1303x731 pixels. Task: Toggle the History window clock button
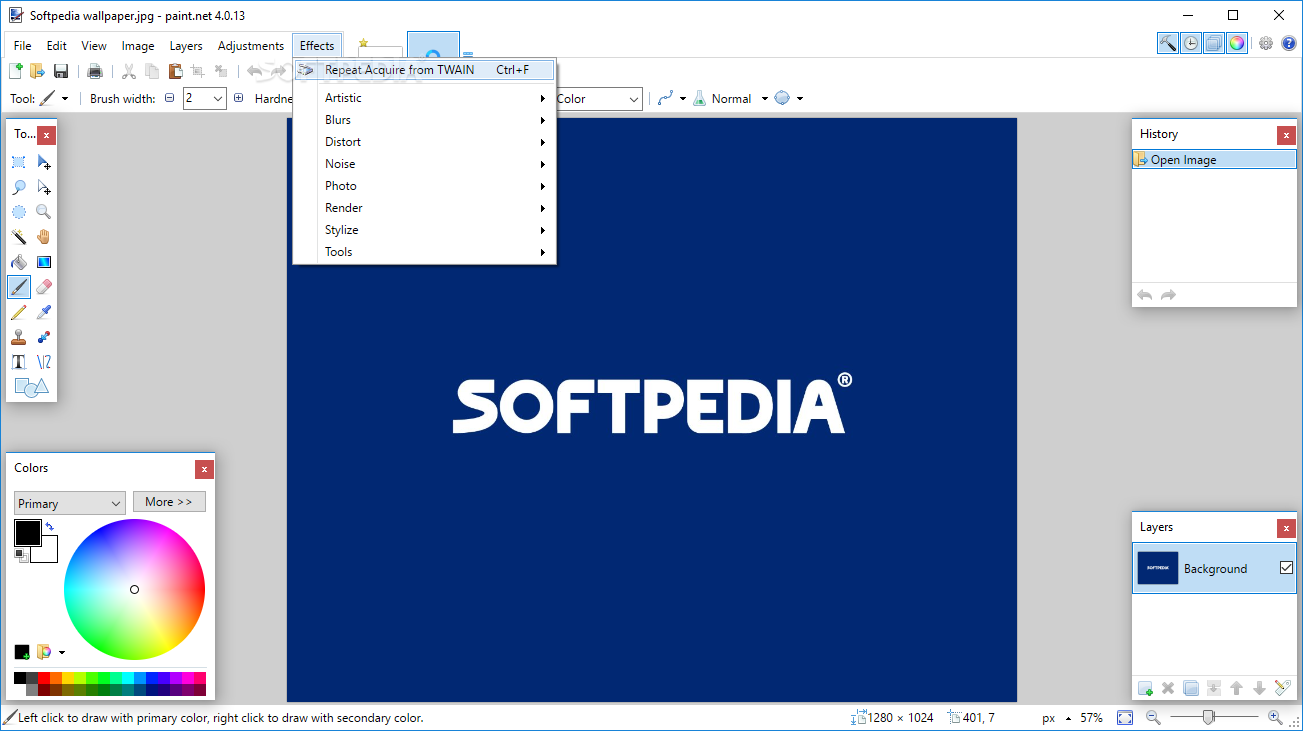[x=1191, y=43]
